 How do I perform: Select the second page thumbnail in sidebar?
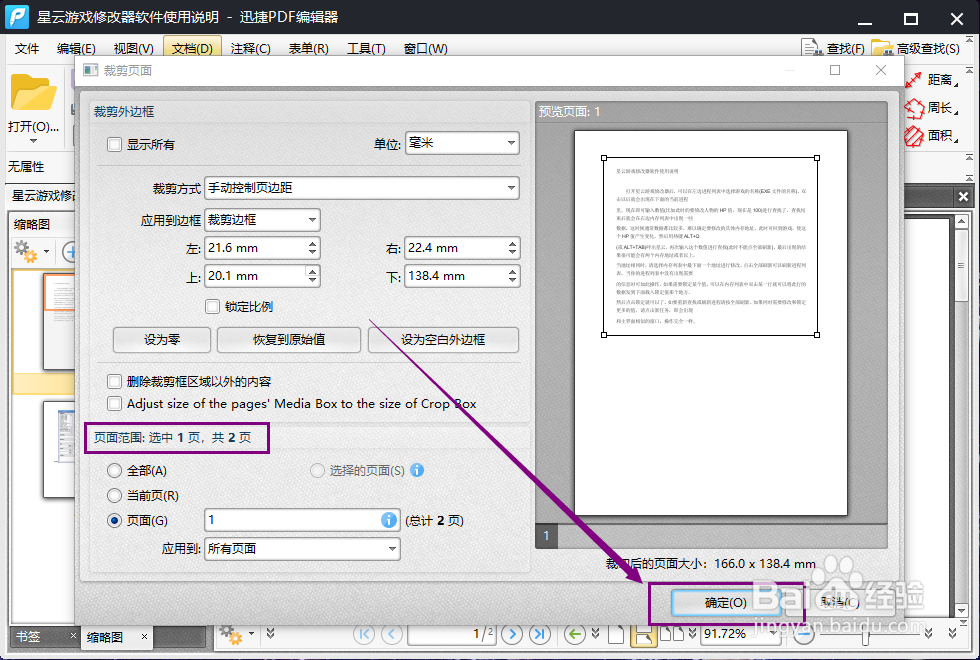click(x=59, y=450)
